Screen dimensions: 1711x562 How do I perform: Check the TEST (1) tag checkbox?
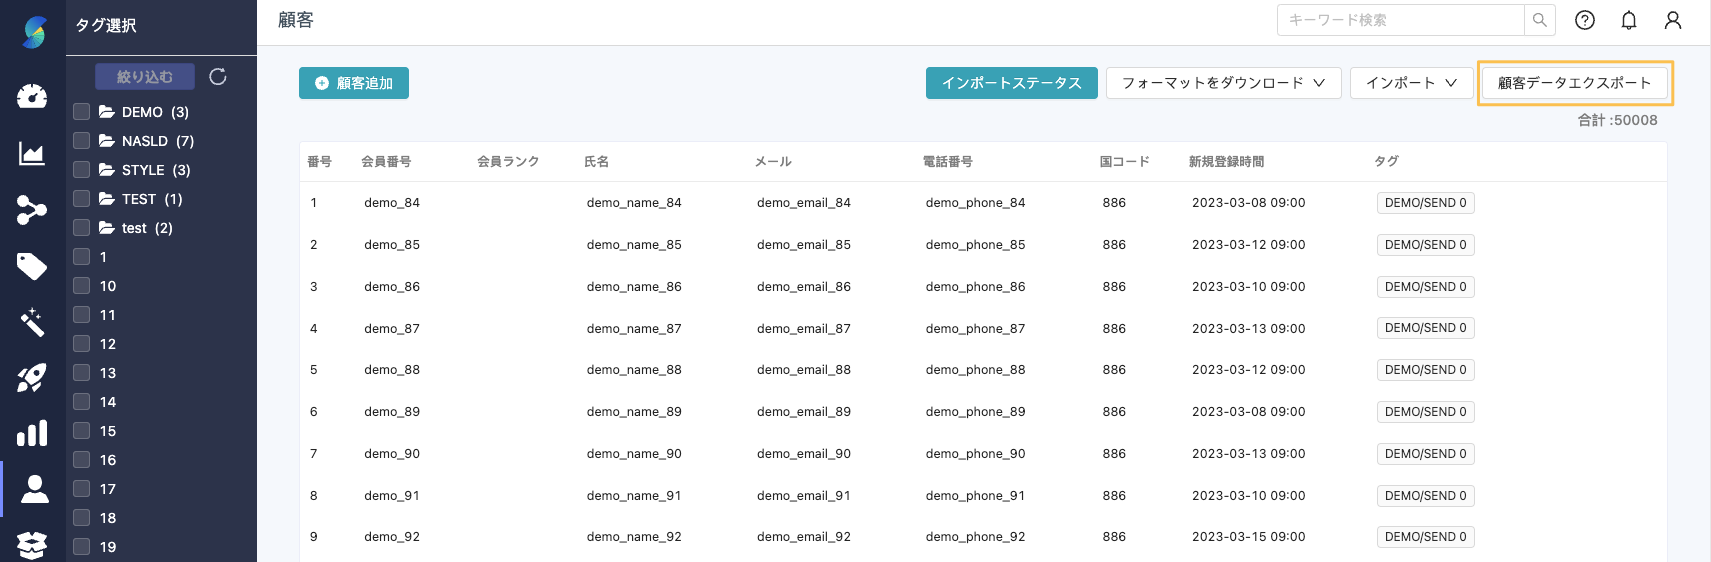pyautogui.click(x=82, y=199)
